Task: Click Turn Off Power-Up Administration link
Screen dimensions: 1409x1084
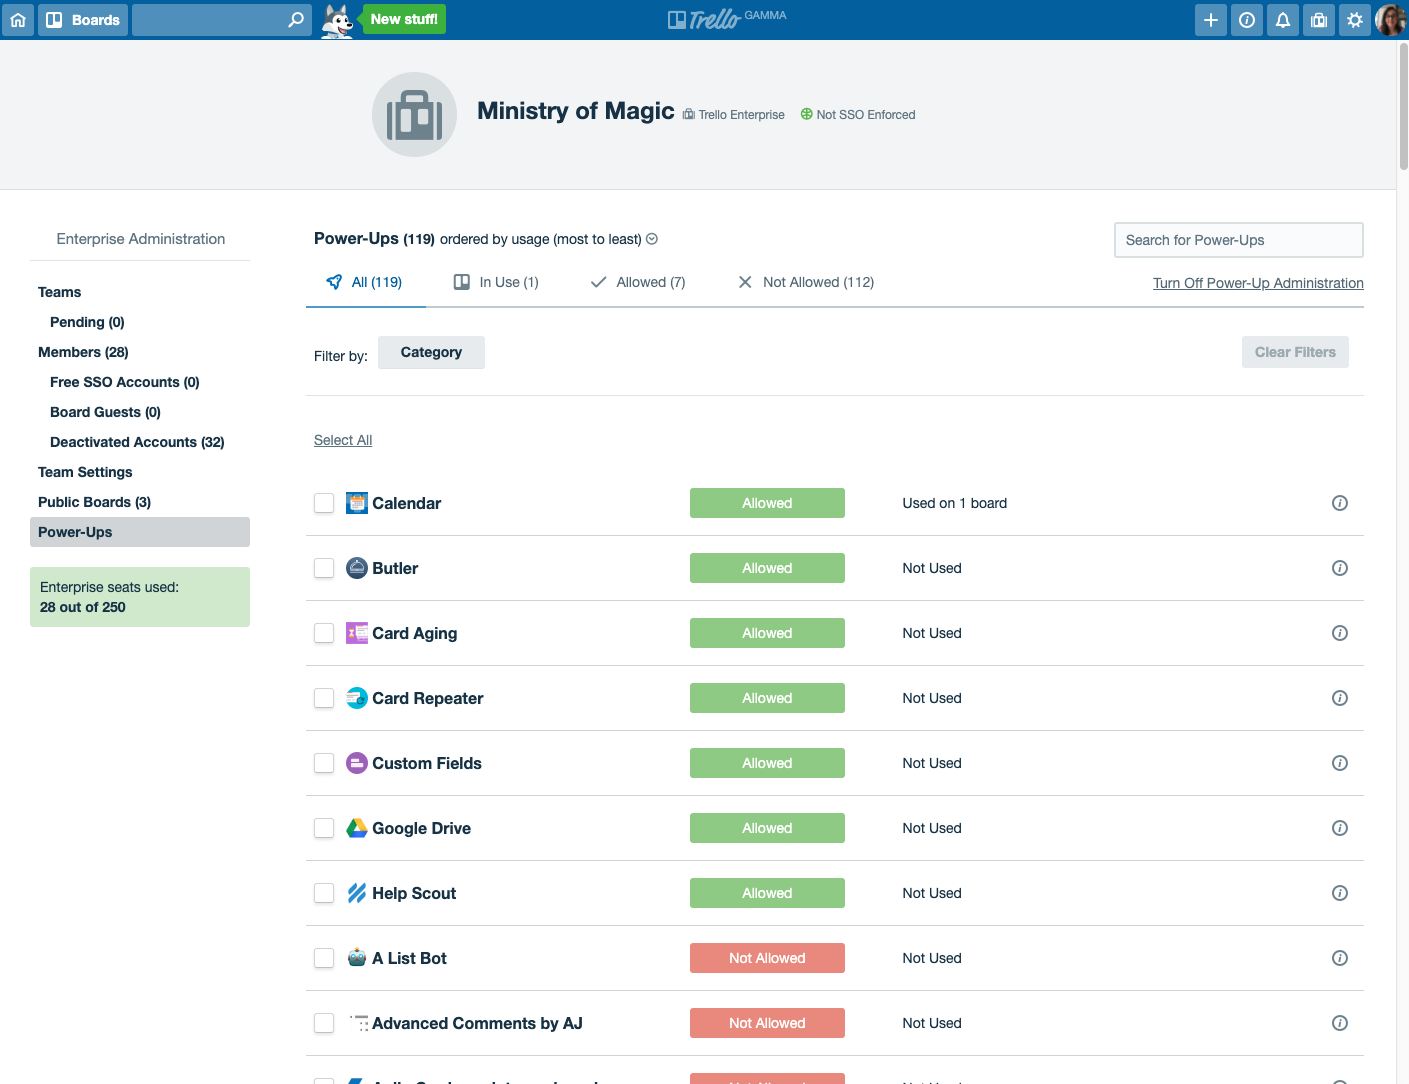Action: coord(1258,283)
